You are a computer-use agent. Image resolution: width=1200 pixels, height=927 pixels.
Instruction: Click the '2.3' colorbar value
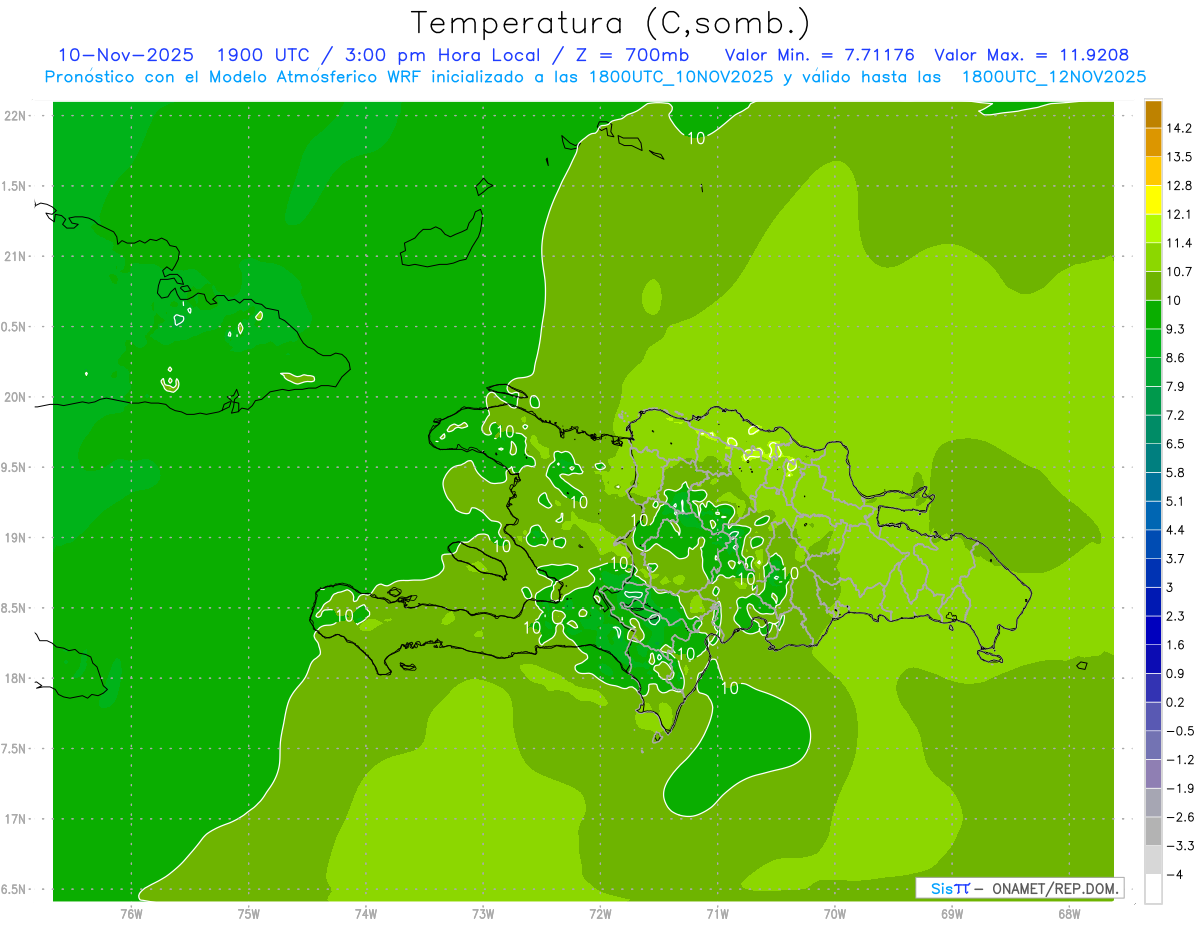pyautogui.click(x=1176, y=616)
